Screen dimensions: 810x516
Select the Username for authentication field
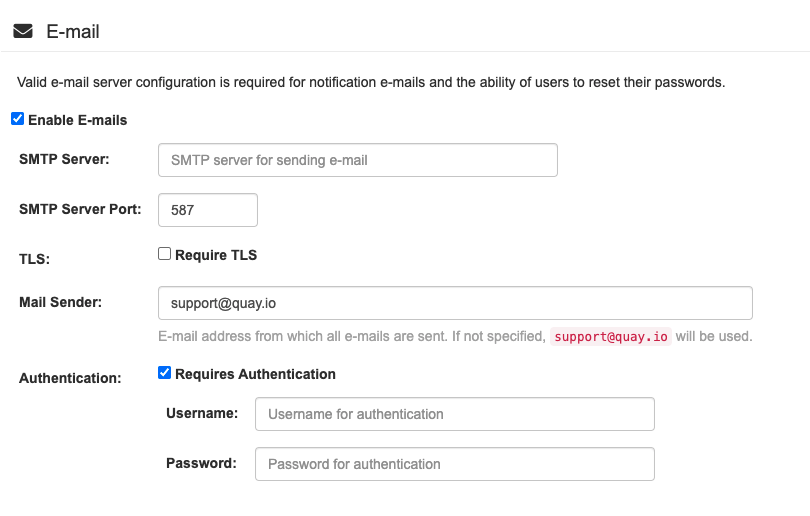coord(454,414)
